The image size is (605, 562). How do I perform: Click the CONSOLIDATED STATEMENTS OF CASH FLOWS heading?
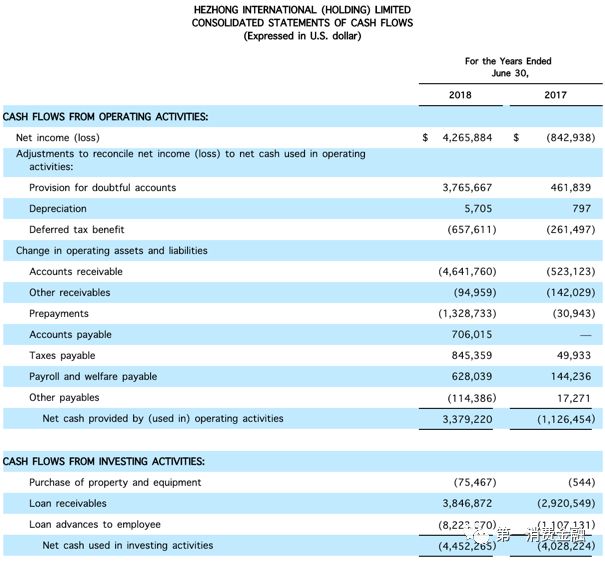302,23
